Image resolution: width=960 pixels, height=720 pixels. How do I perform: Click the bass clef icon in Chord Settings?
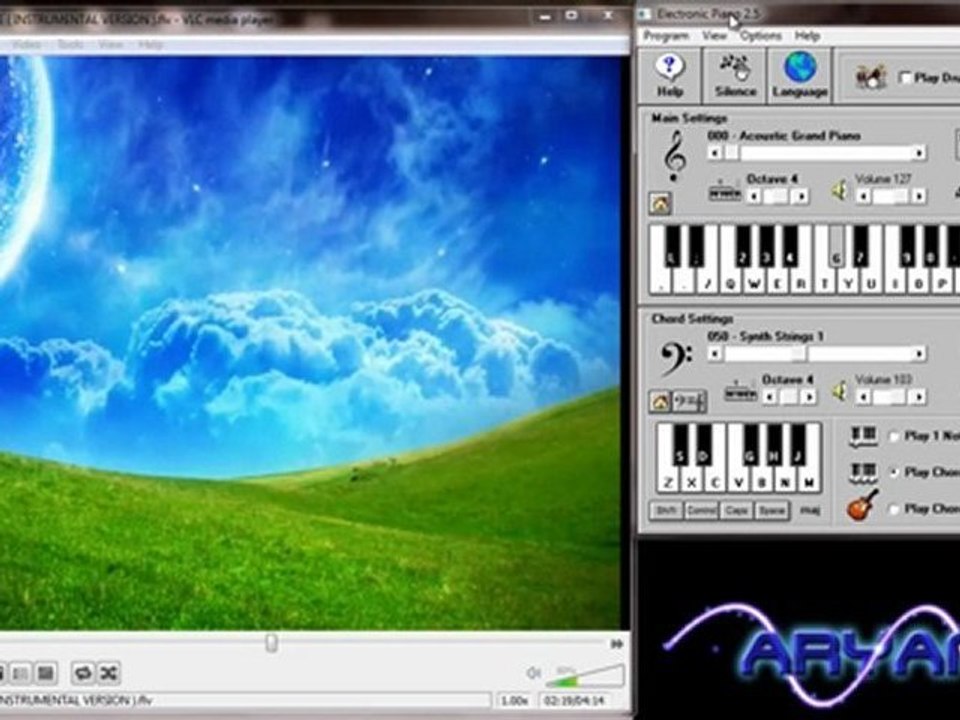click(675, 357)
